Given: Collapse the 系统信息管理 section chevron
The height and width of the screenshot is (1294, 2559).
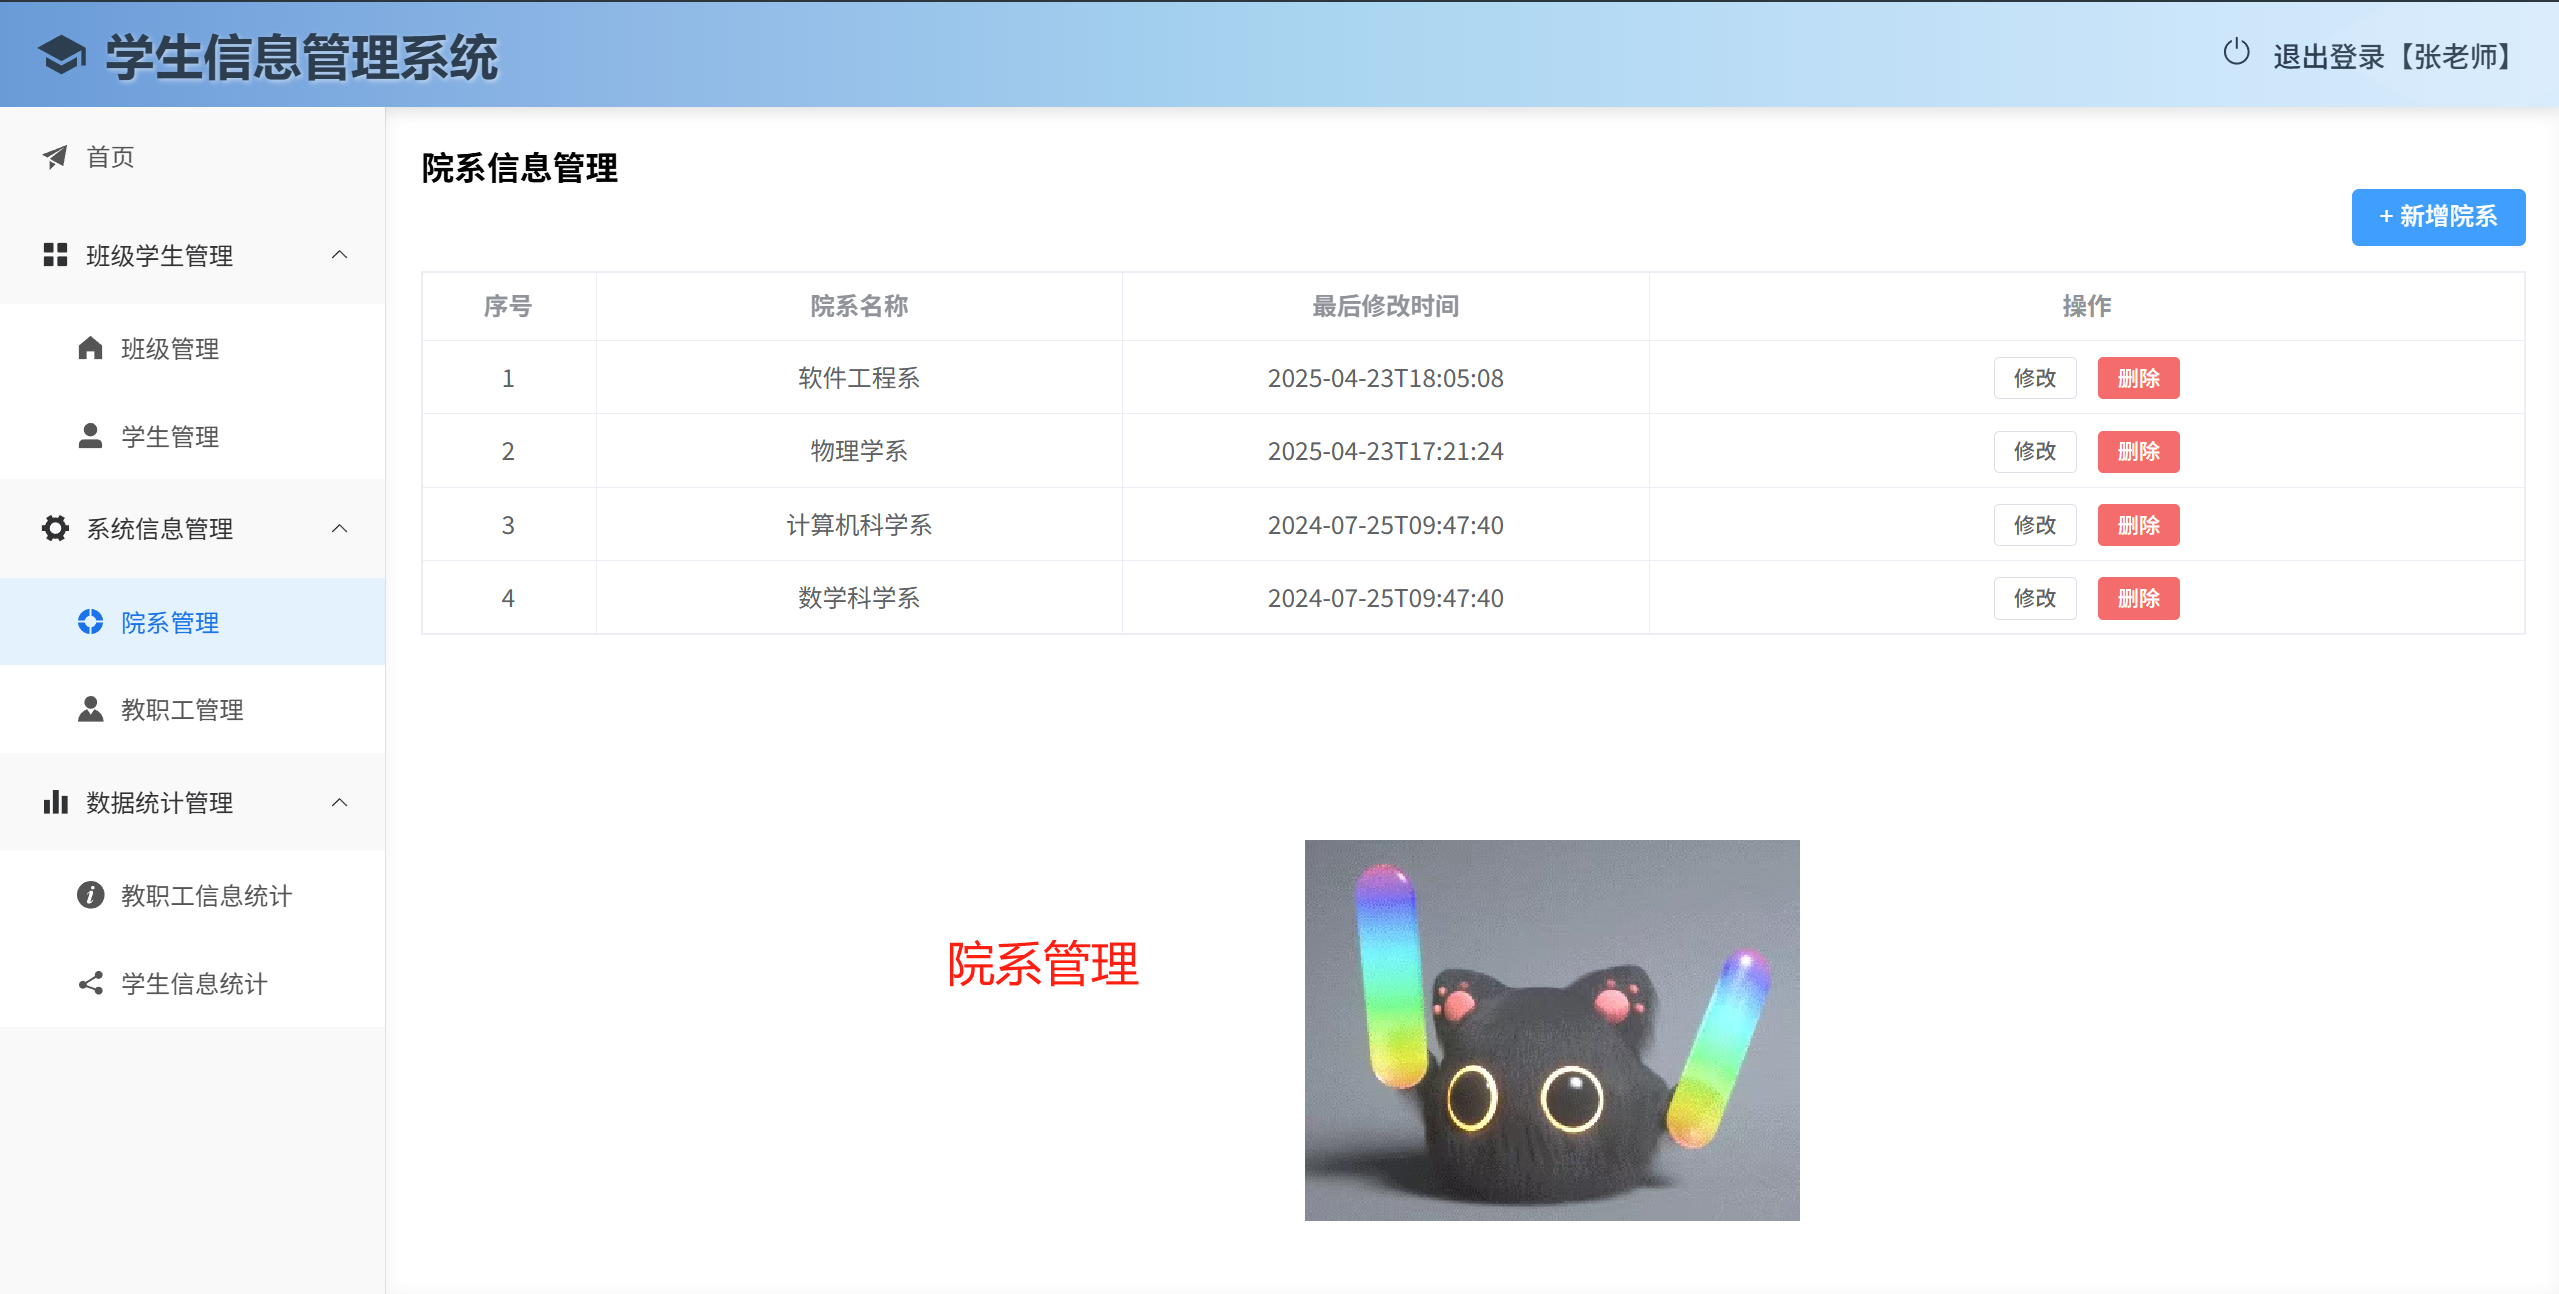Looking at the screenshot, I should [340, 528].
